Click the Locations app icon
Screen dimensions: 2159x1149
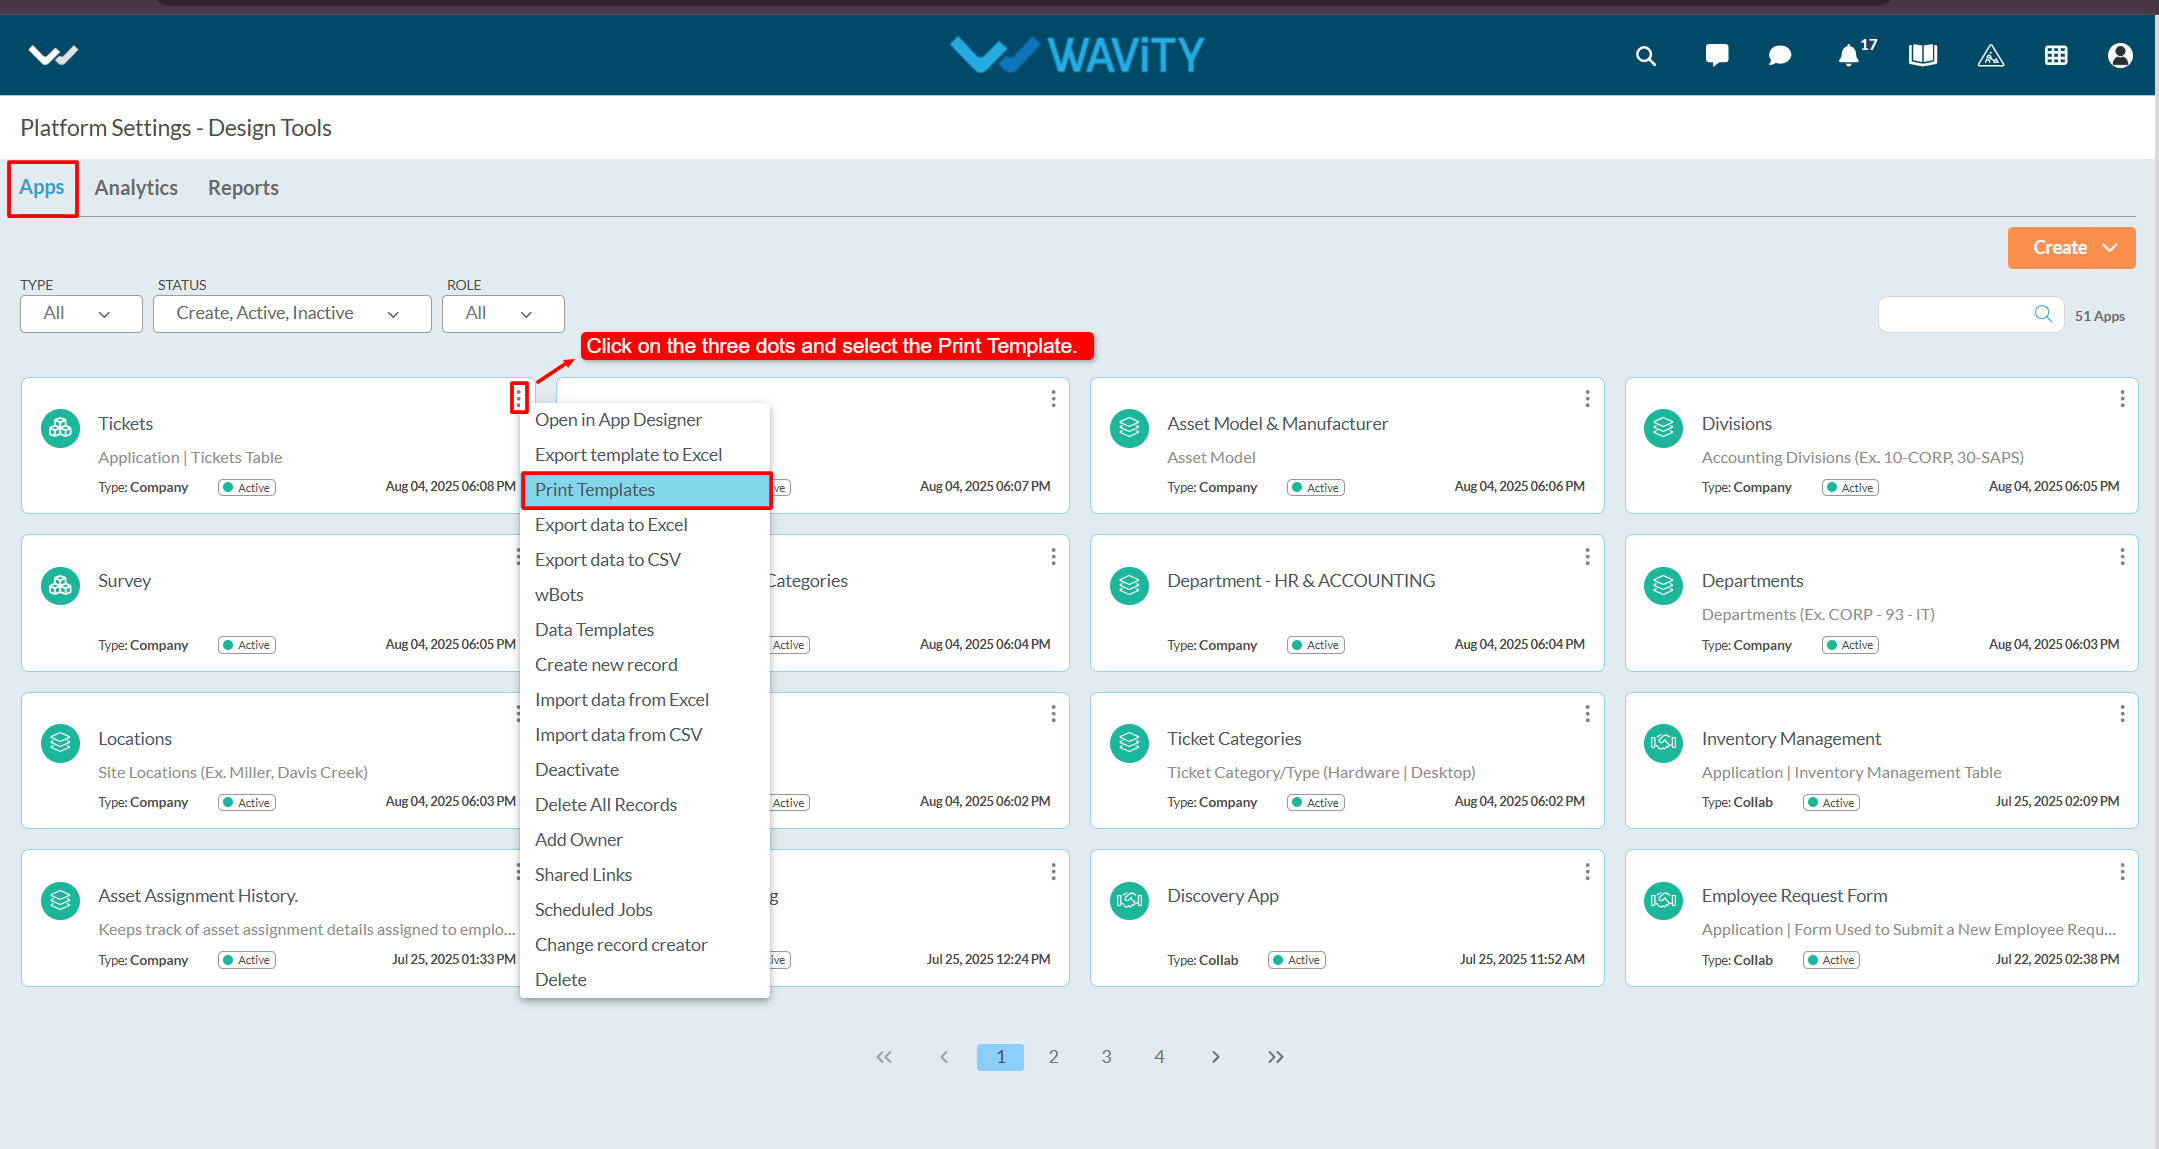point(60,743)
